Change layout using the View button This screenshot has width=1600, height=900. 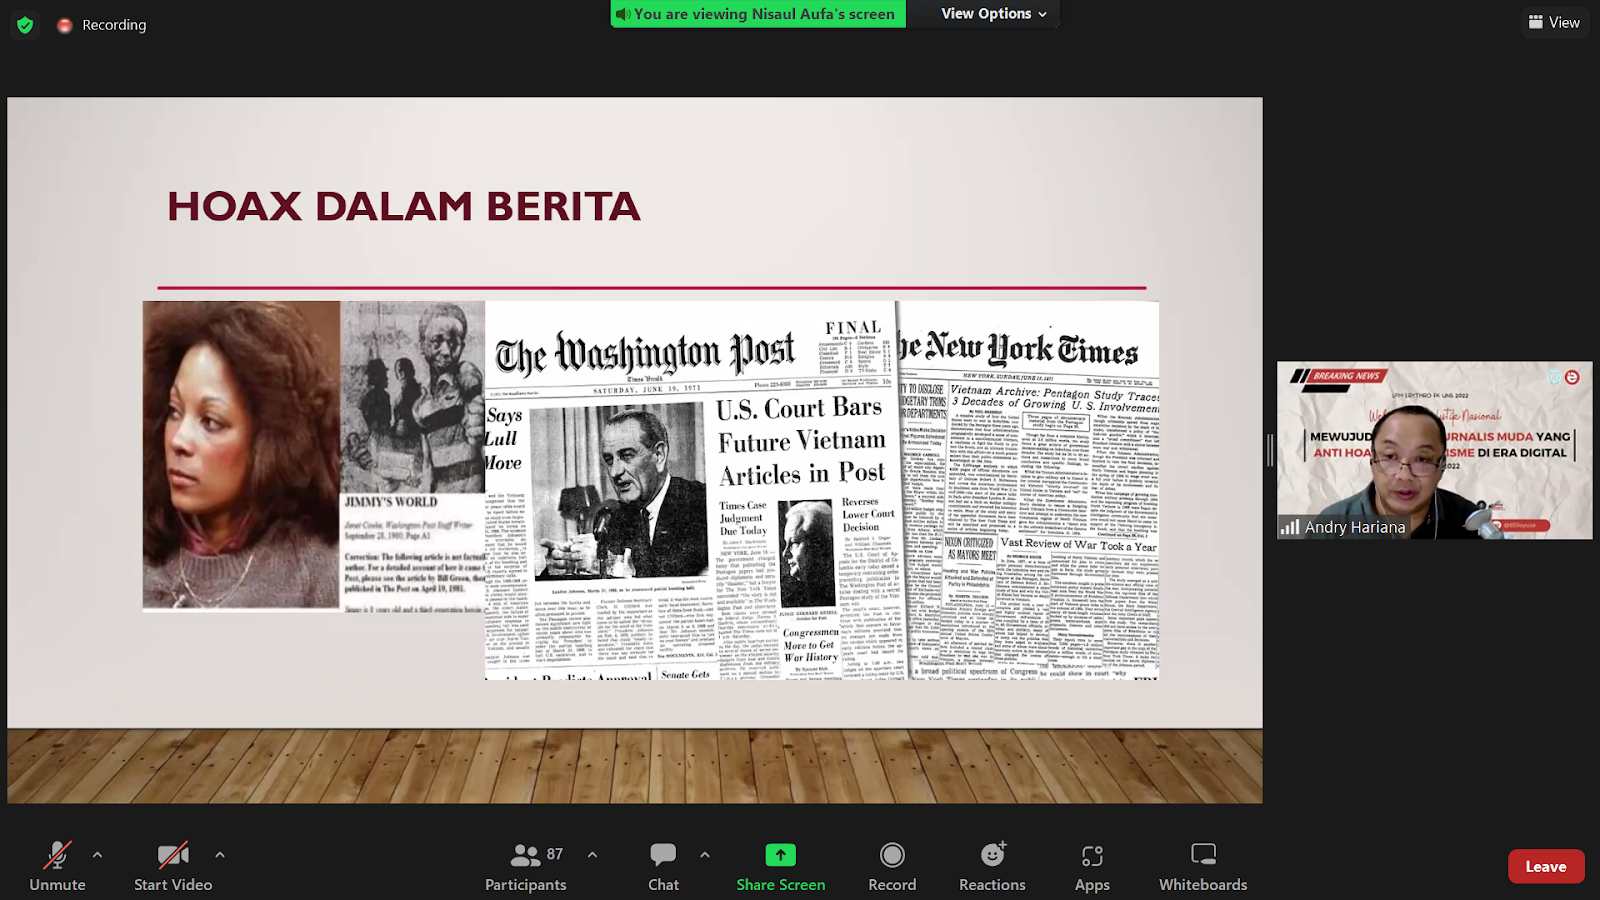pos(1554,22)
